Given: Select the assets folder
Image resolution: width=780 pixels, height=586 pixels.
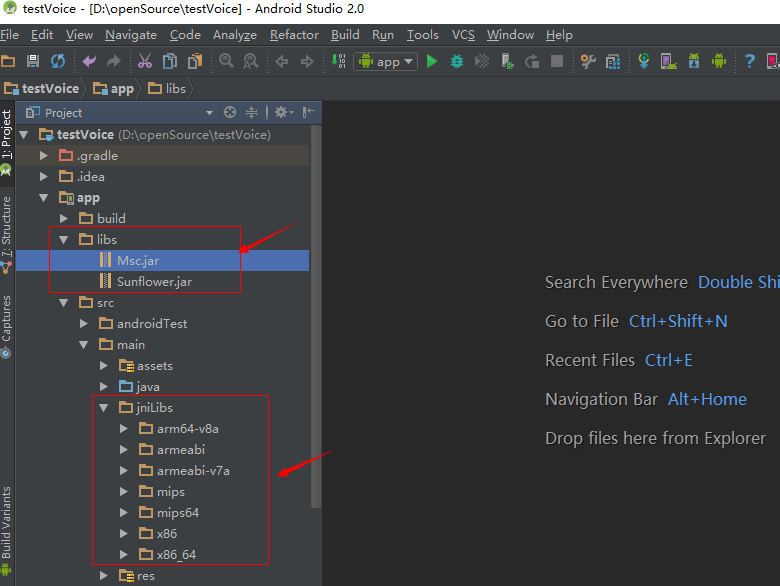Looking at the screenshot, I should point(162,366).
